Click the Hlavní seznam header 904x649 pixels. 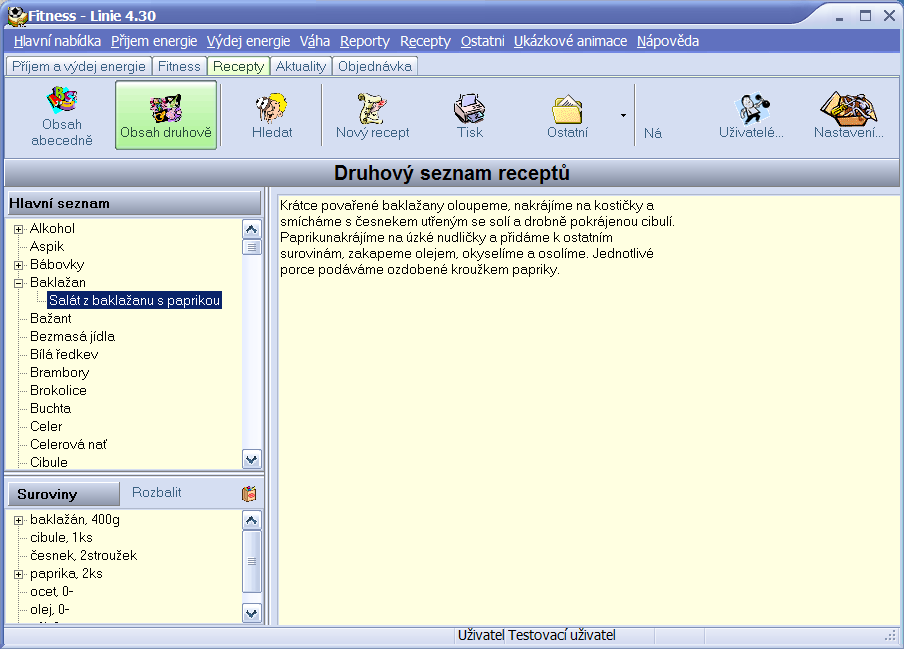coord(134,203)
